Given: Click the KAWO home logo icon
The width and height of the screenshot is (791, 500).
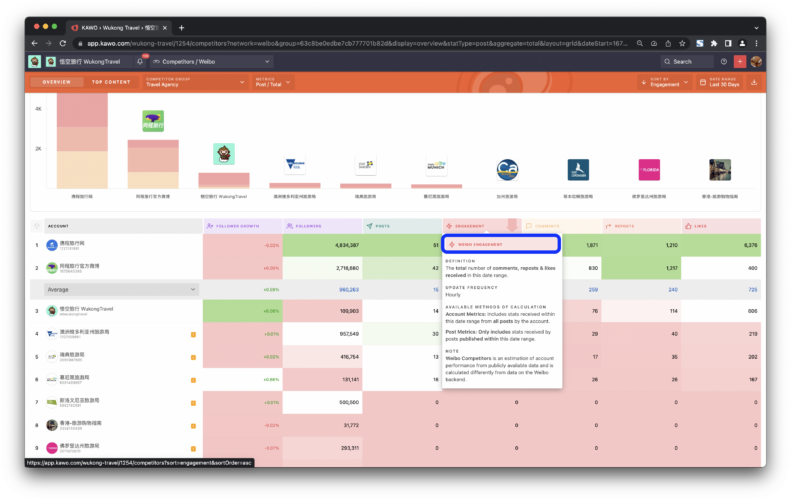Looking at the screenshot, I should coord(35,61).
